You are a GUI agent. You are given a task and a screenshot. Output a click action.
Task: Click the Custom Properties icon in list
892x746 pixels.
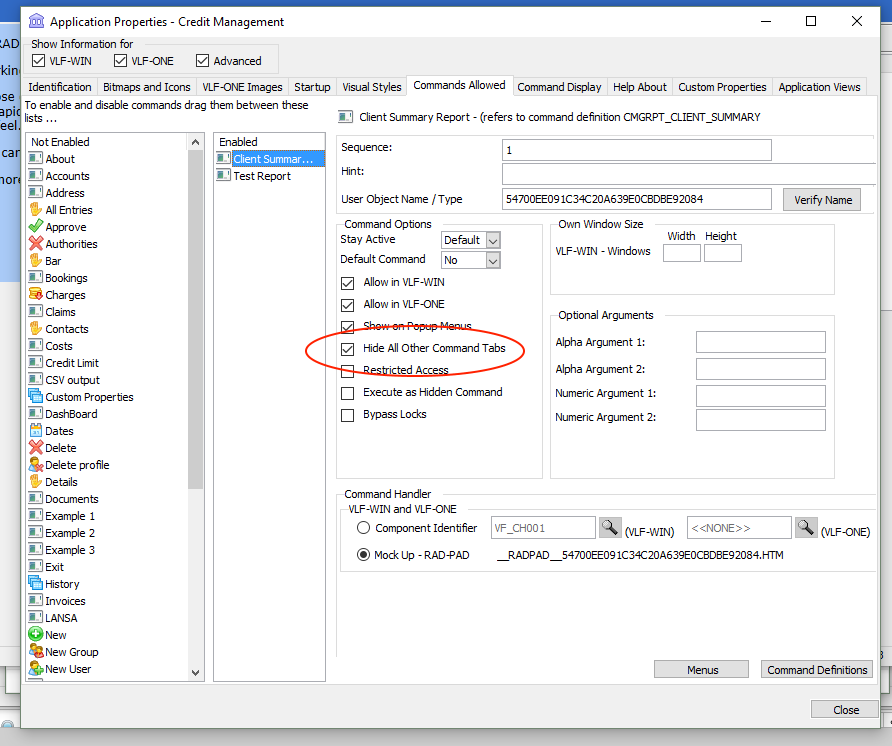click(36, 396)
